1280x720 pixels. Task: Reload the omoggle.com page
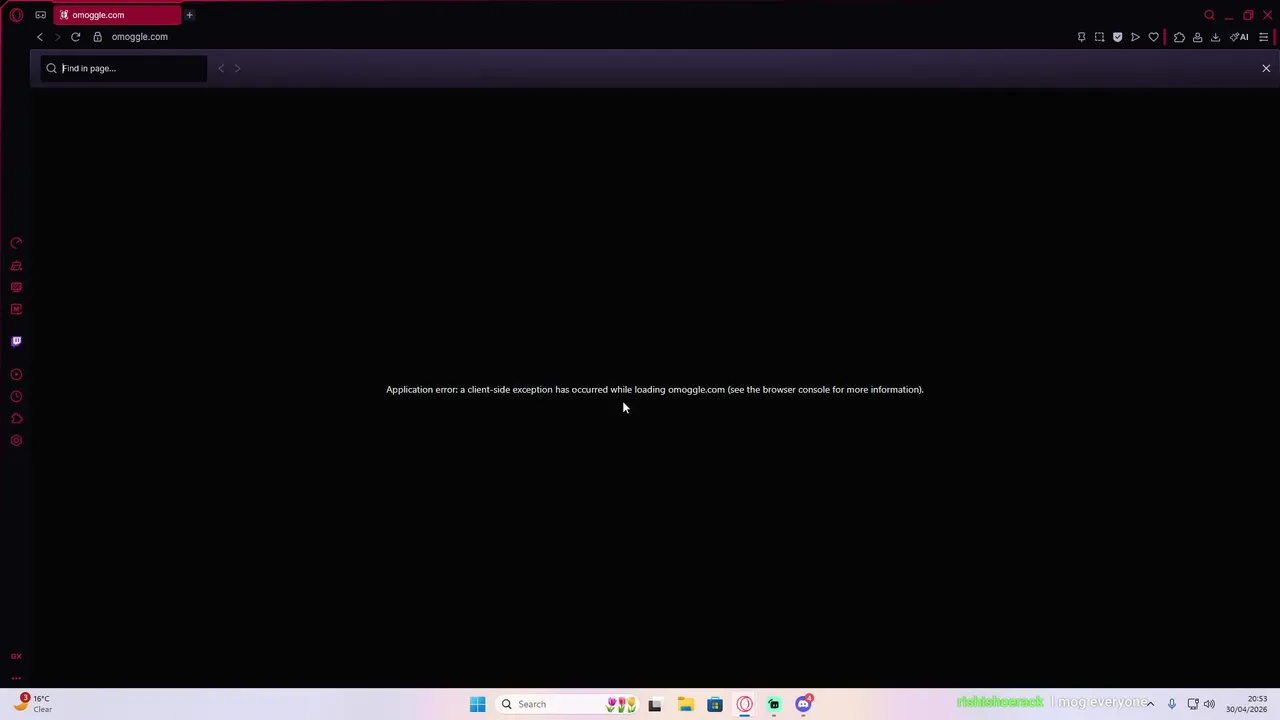[x=75, y=37]
